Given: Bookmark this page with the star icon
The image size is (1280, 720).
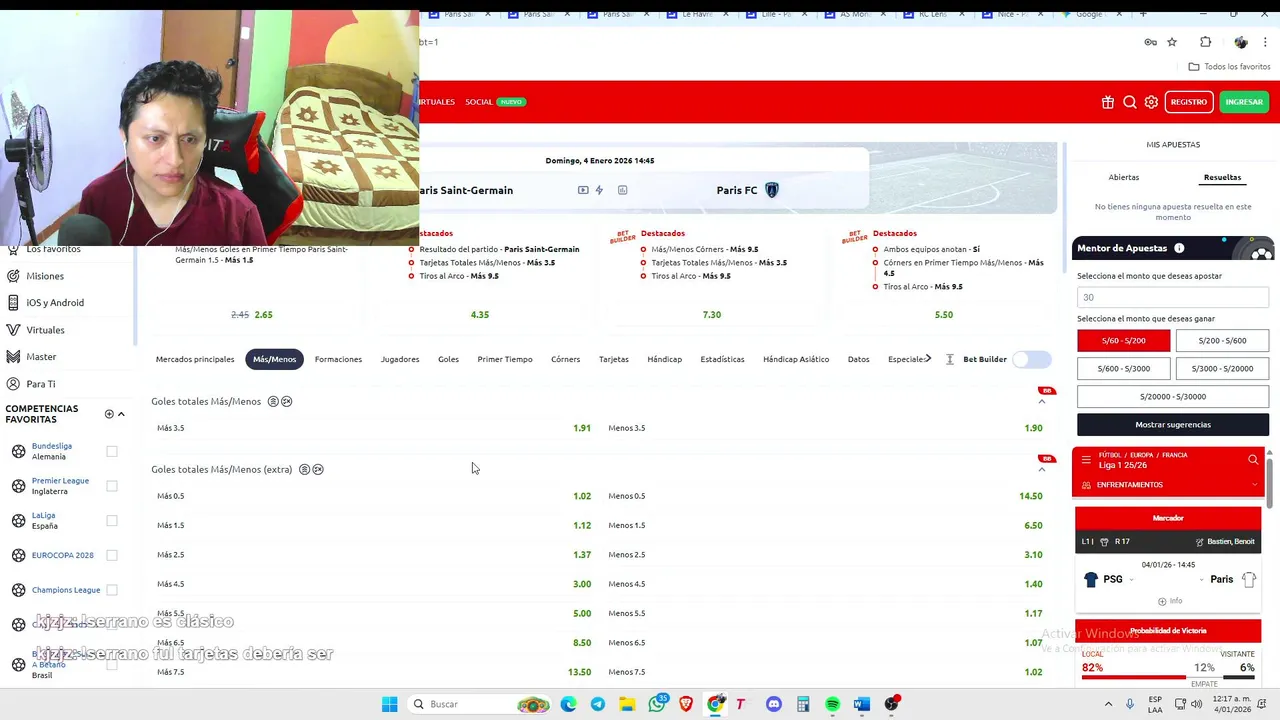Looking at the screenshot, I should pyautogui.click(x=1172, y=42).
